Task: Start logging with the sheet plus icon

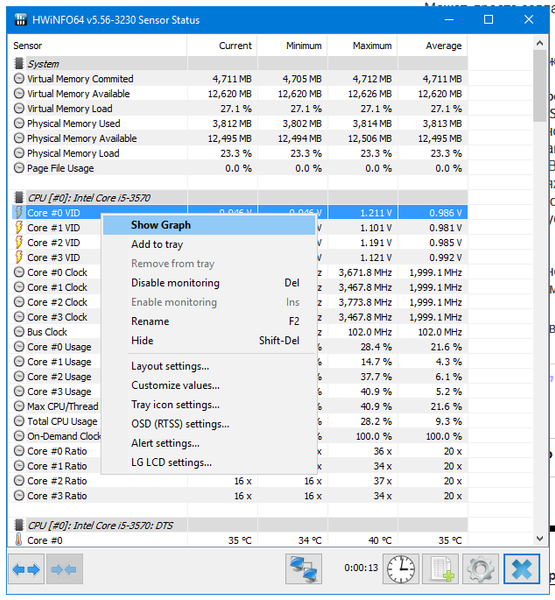Action: click(441, 569)
